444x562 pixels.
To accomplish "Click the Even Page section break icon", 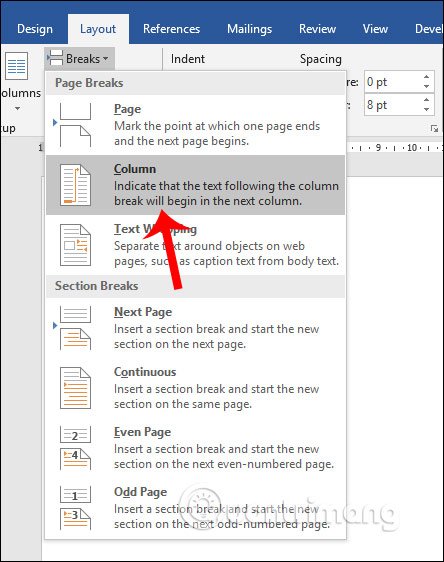I will point(75,448).
